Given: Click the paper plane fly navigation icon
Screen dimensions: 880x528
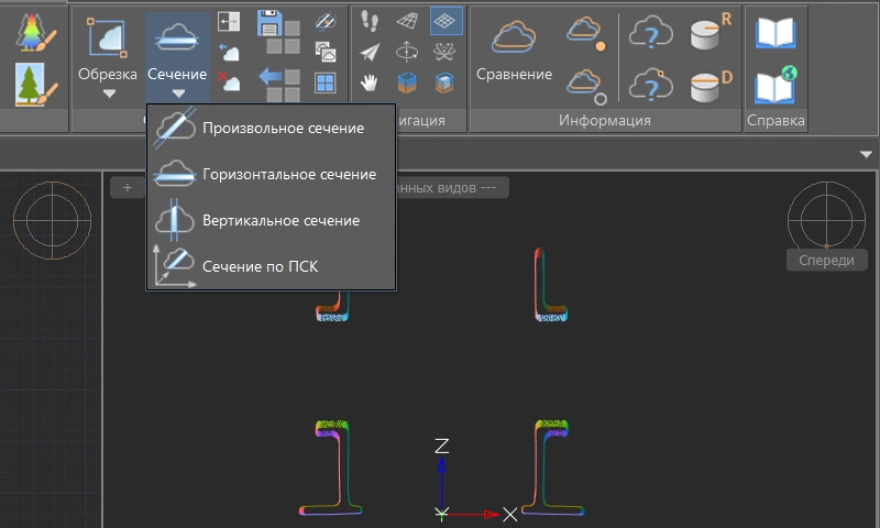Looking at the screenshot, I should coord(370,52).
